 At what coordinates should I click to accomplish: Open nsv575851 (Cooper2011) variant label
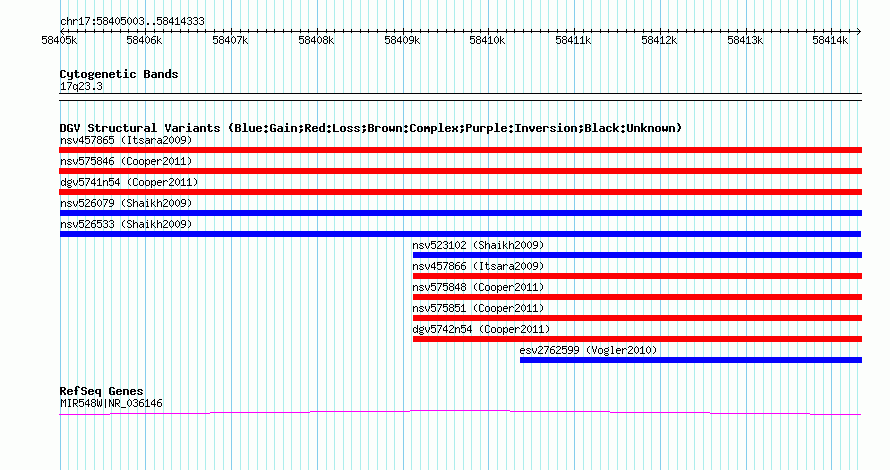click(478, 308)
